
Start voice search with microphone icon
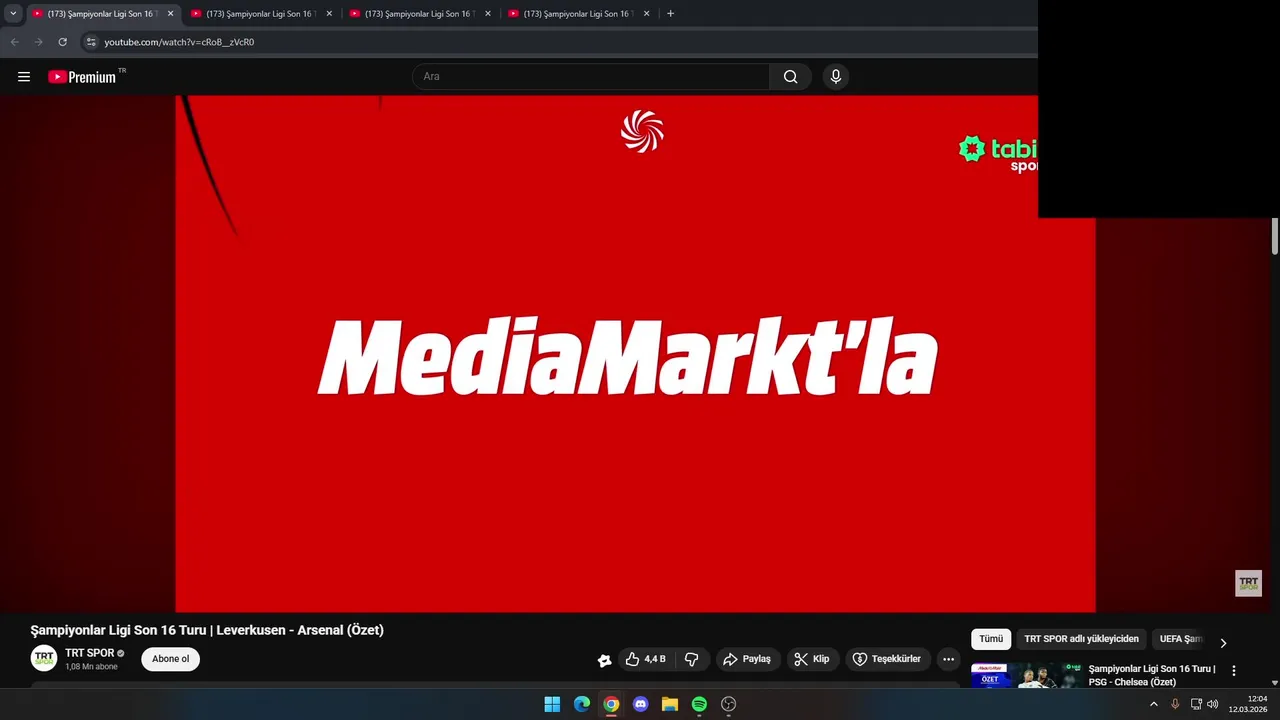[x=836, y=77]
